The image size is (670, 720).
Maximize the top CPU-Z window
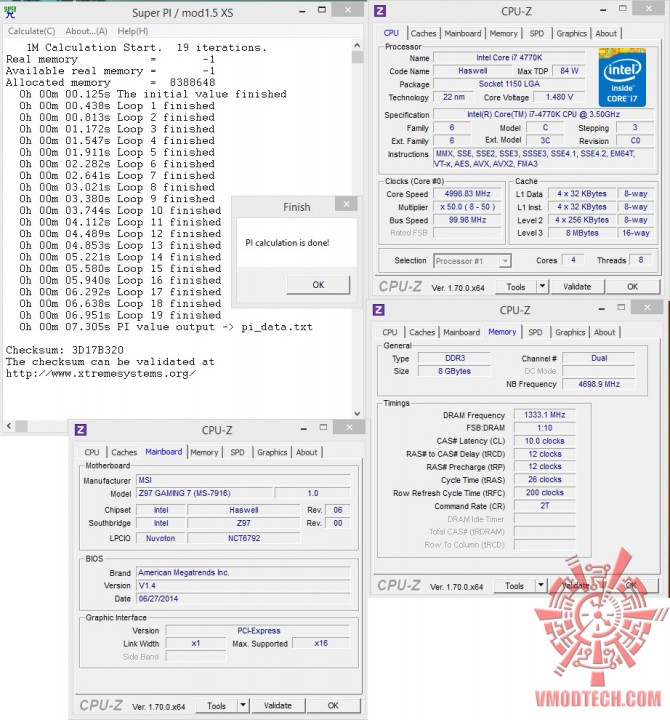[623, 9]
